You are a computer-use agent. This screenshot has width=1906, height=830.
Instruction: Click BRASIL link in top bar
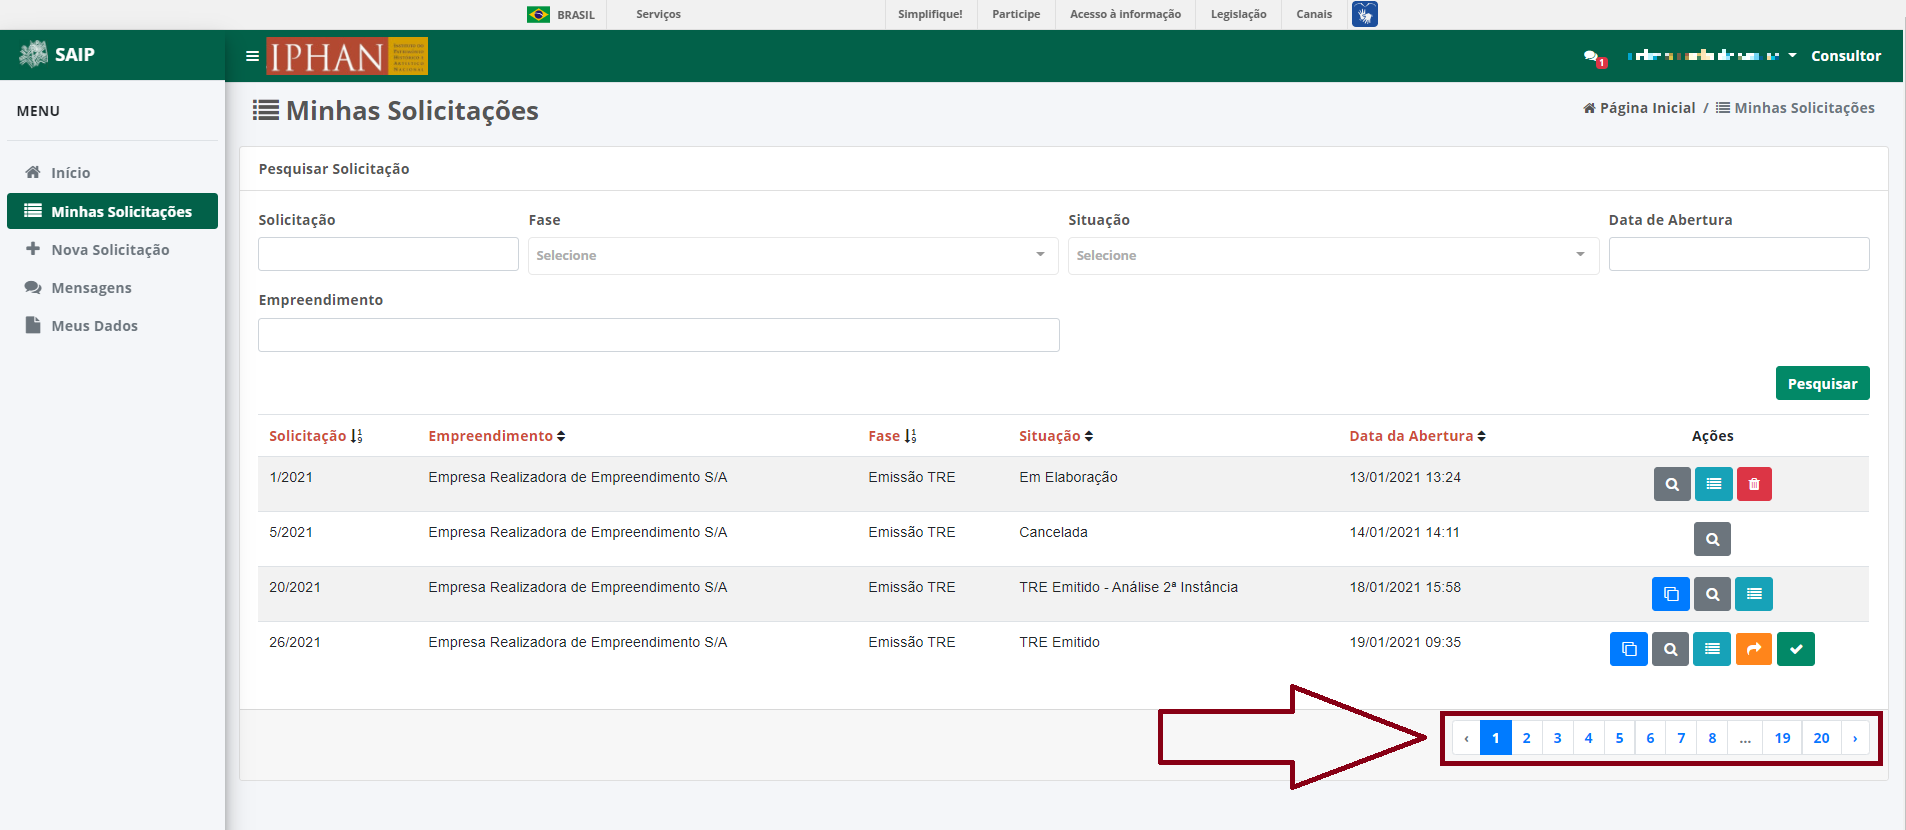click(x=576, y=15)
